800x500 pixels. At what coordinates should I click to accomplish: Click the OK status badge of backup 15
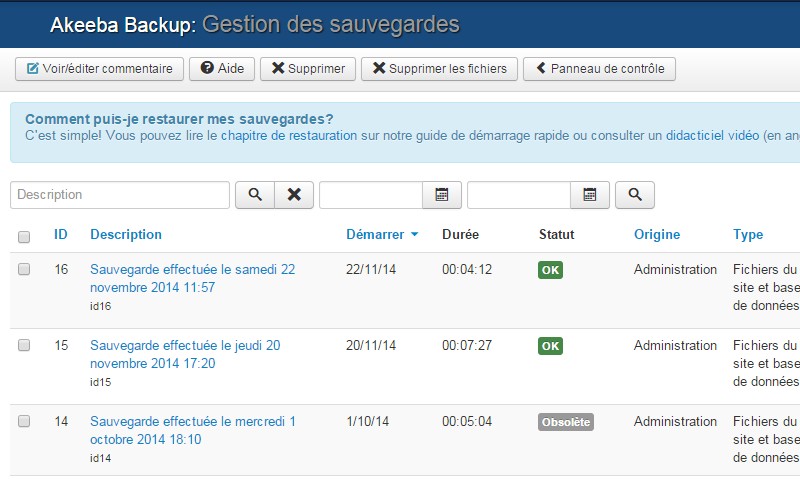[x=550, y=346]
